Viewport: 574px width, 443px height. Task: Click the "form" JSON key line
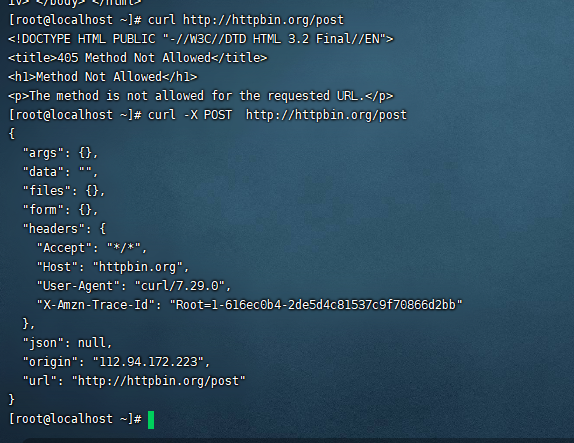60,210
